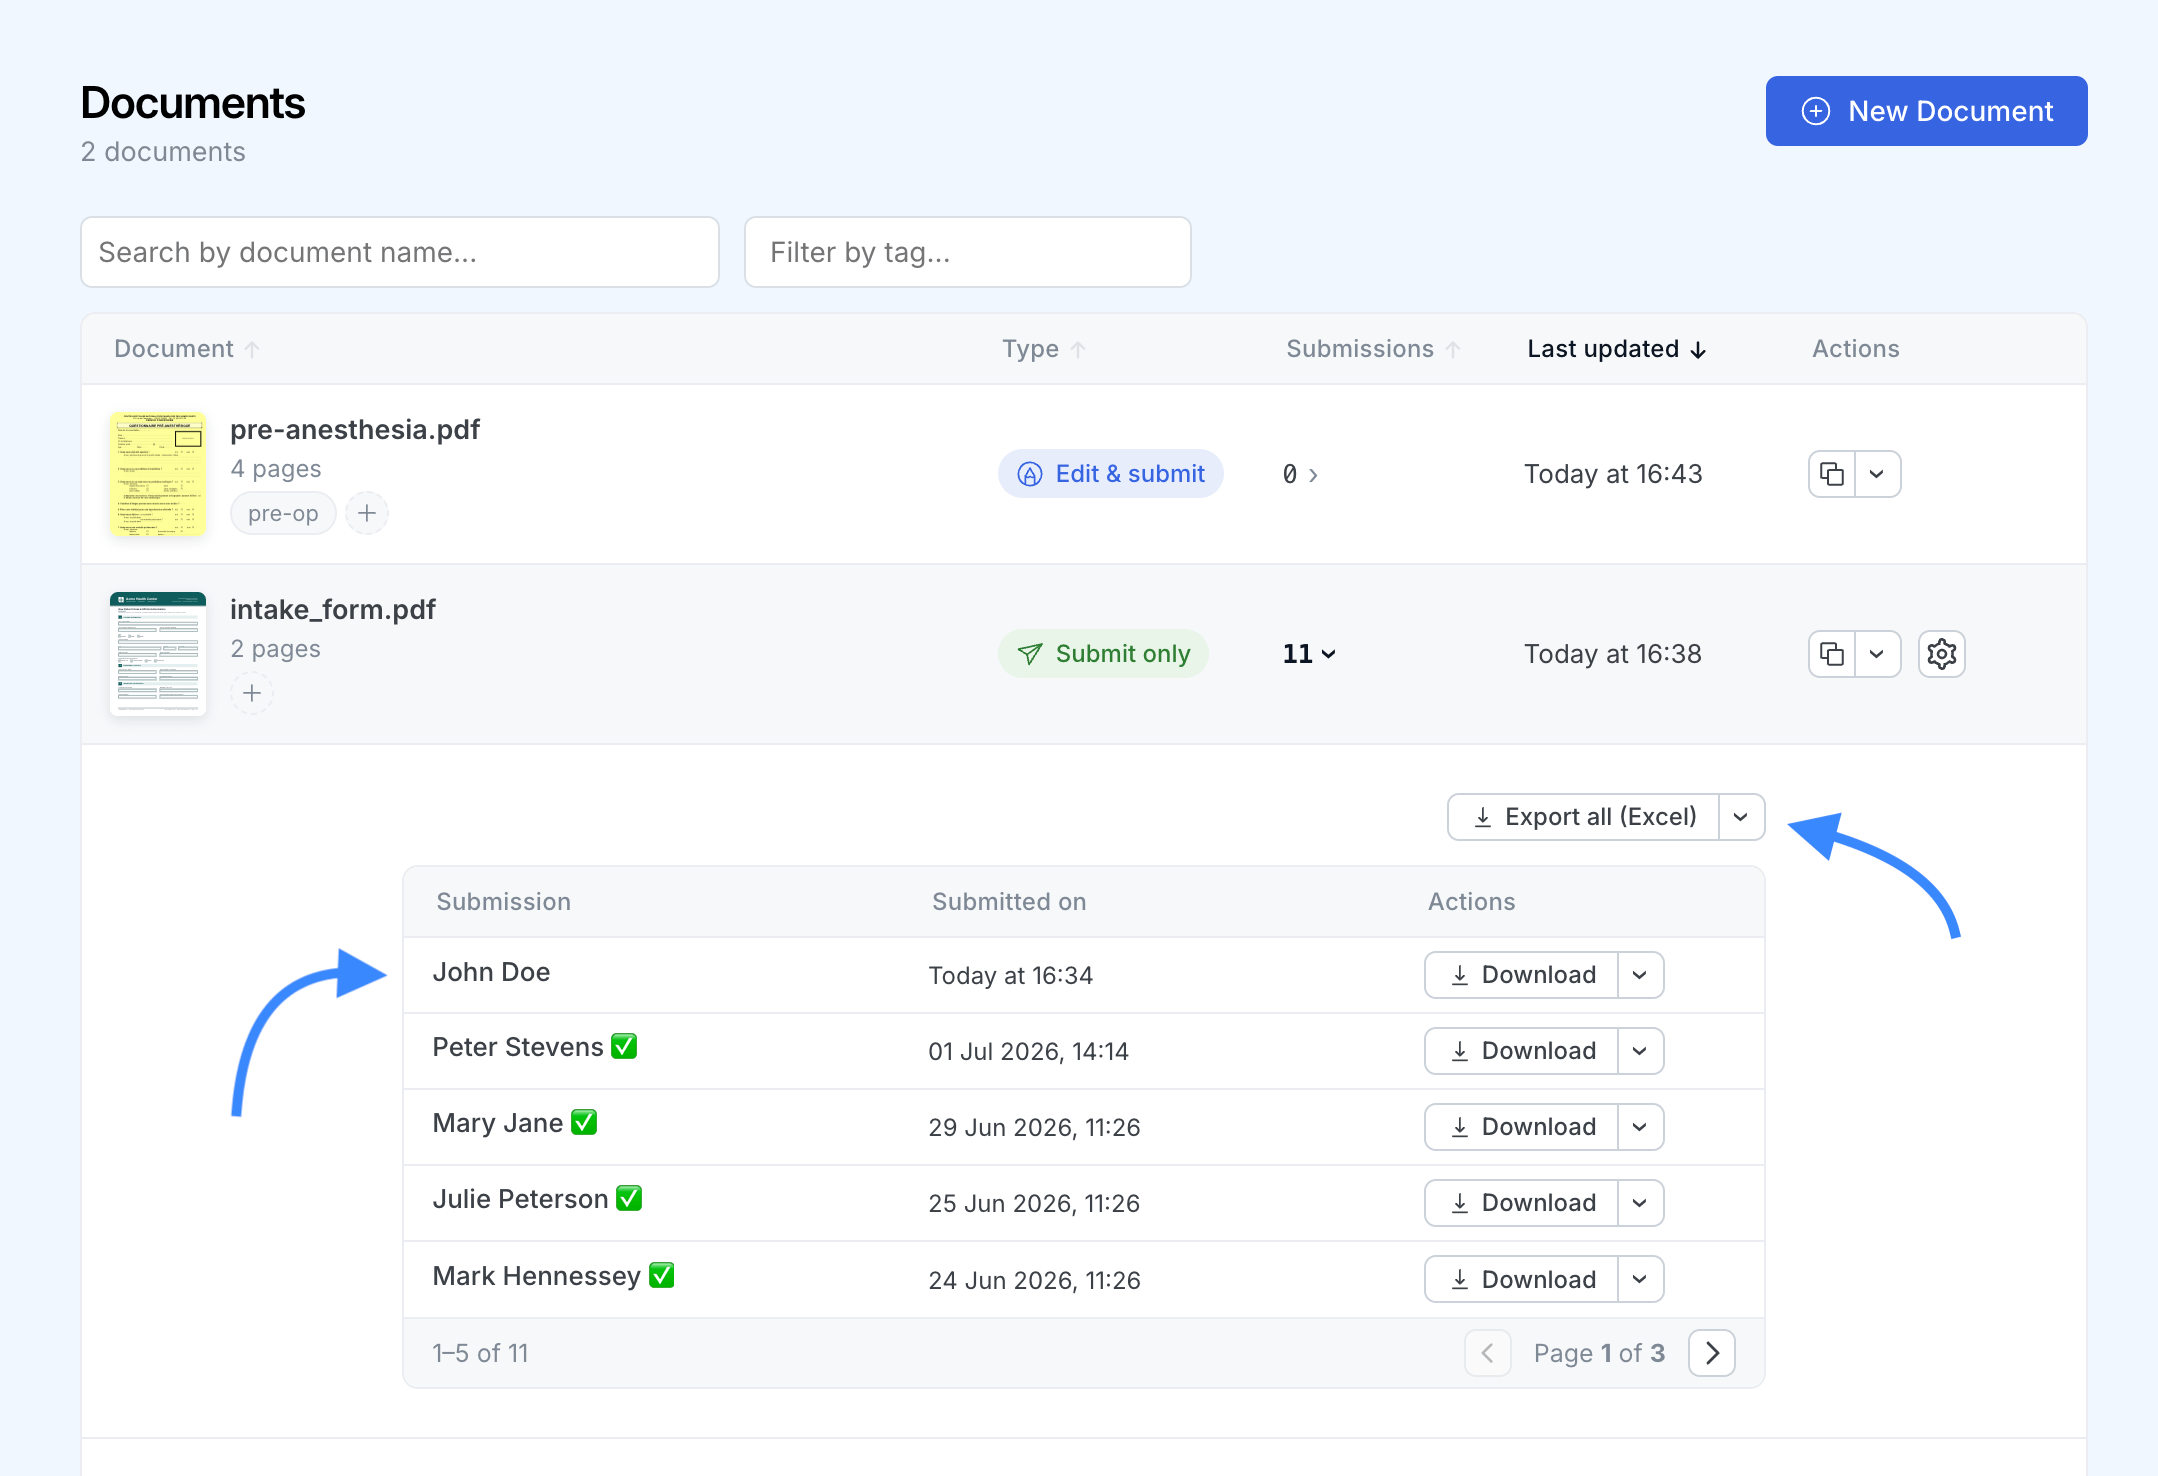This screenshot has height=1476, width=2158.
Task: Expand download options for John Doe
Action: pyautogui.click(x=1640, y=975)
